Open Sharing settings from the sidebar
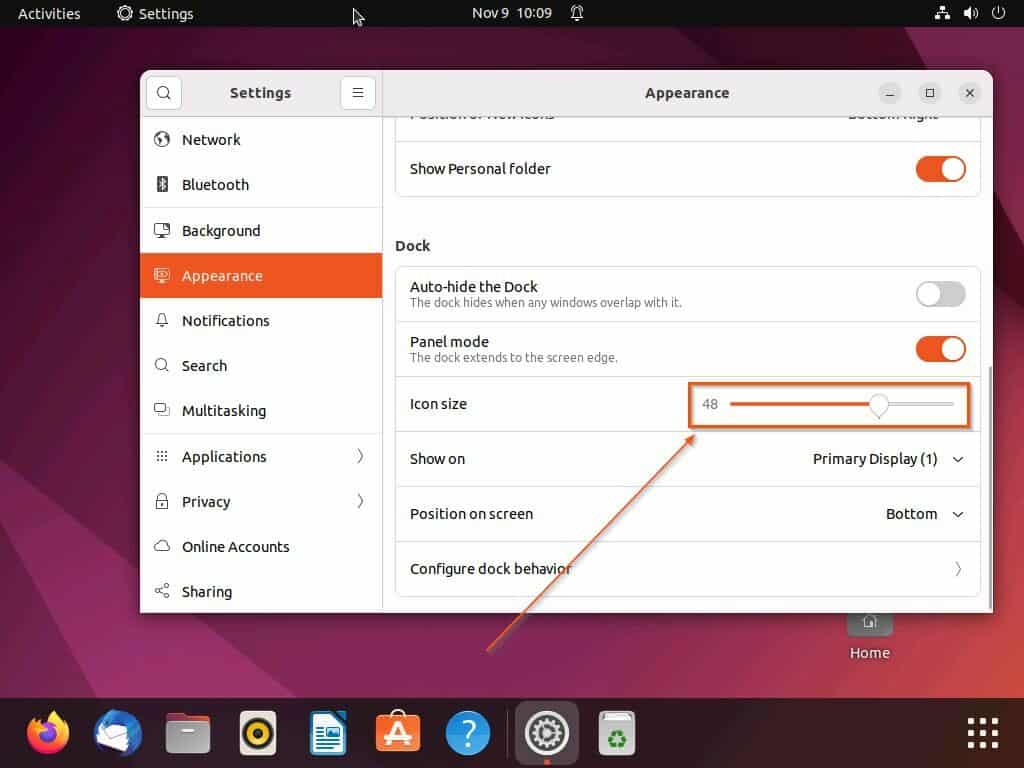This screenshot has width=1024, height=768. (x=206, y=591)
